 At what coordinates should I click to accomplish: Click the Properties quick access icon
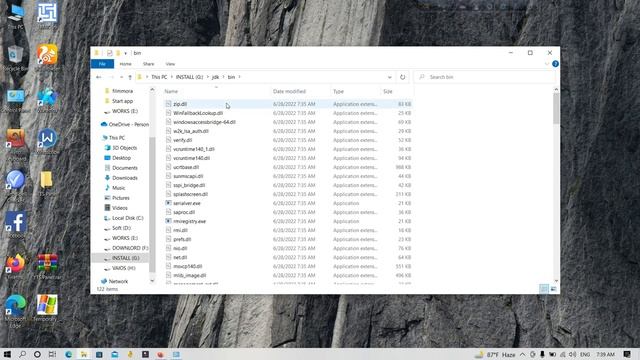point(109,53)
